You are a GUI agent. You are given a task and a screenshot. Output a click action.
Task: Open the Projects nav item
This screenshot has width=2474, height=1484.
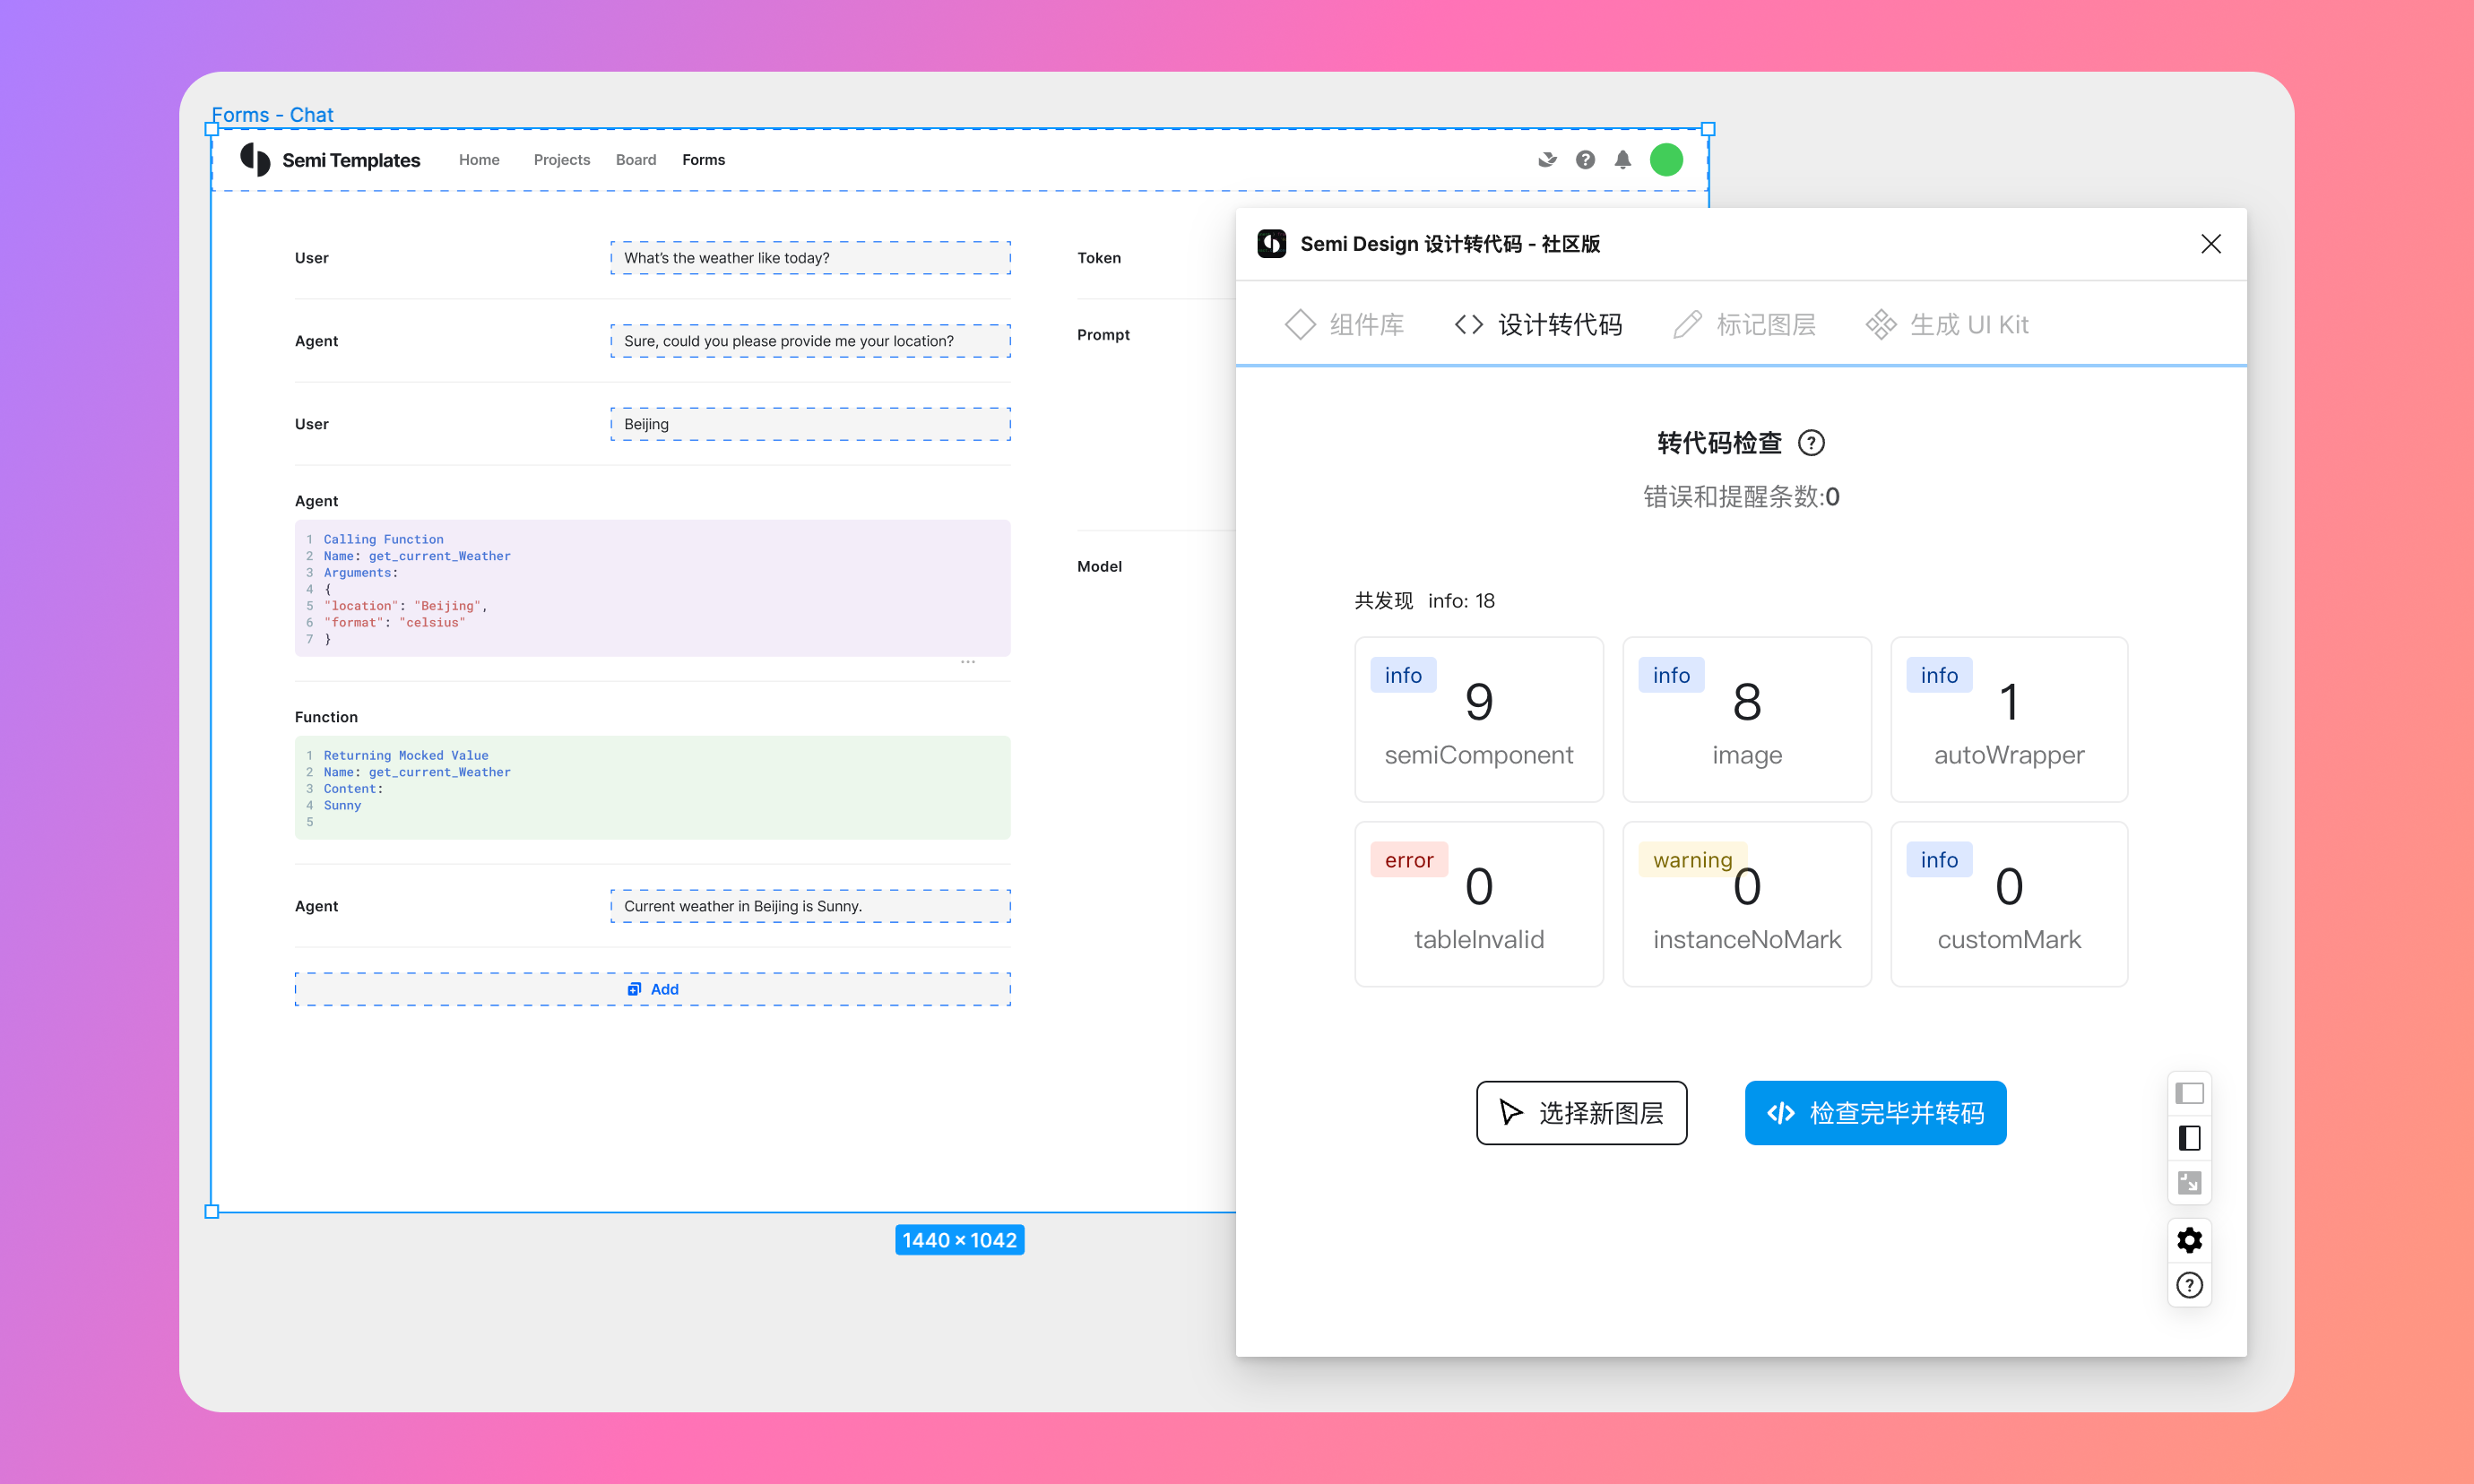coord(561,160)
